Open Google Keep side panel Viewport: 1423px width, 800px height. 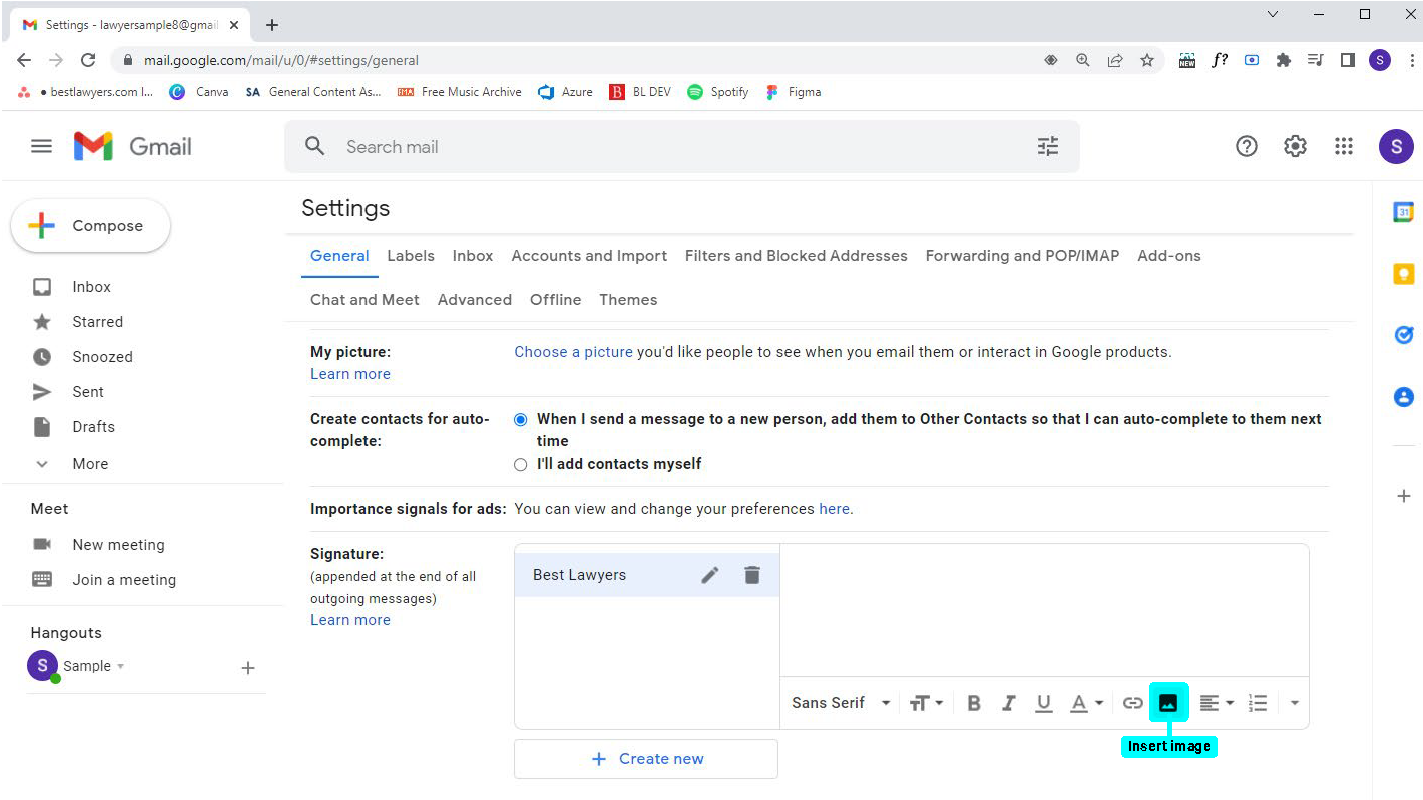click(1403, 273)
